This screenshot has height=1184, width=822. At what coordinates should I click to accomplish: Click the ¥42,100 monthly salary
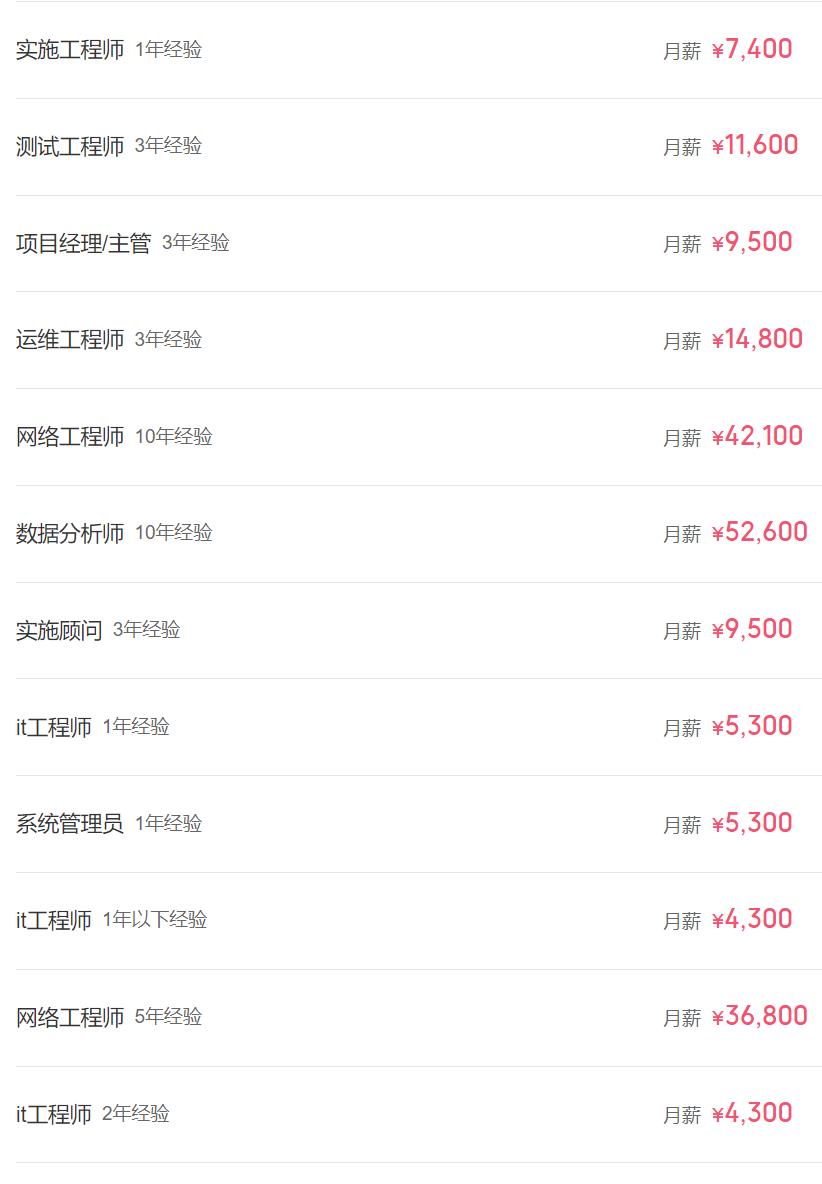pyautogui.click(x=757, y=437)
